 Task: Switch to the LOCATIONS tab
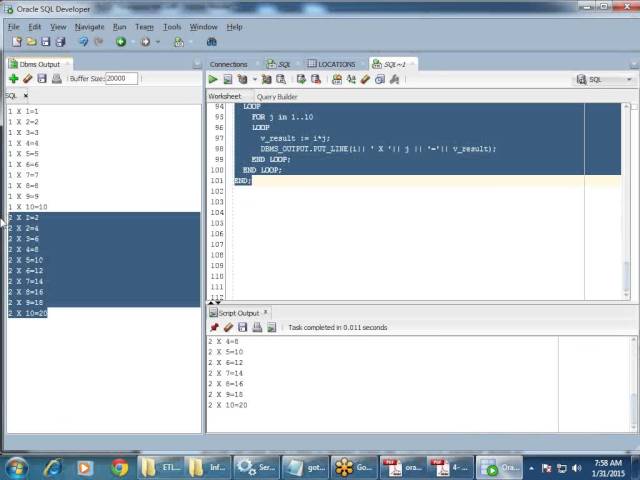[331, 64]
